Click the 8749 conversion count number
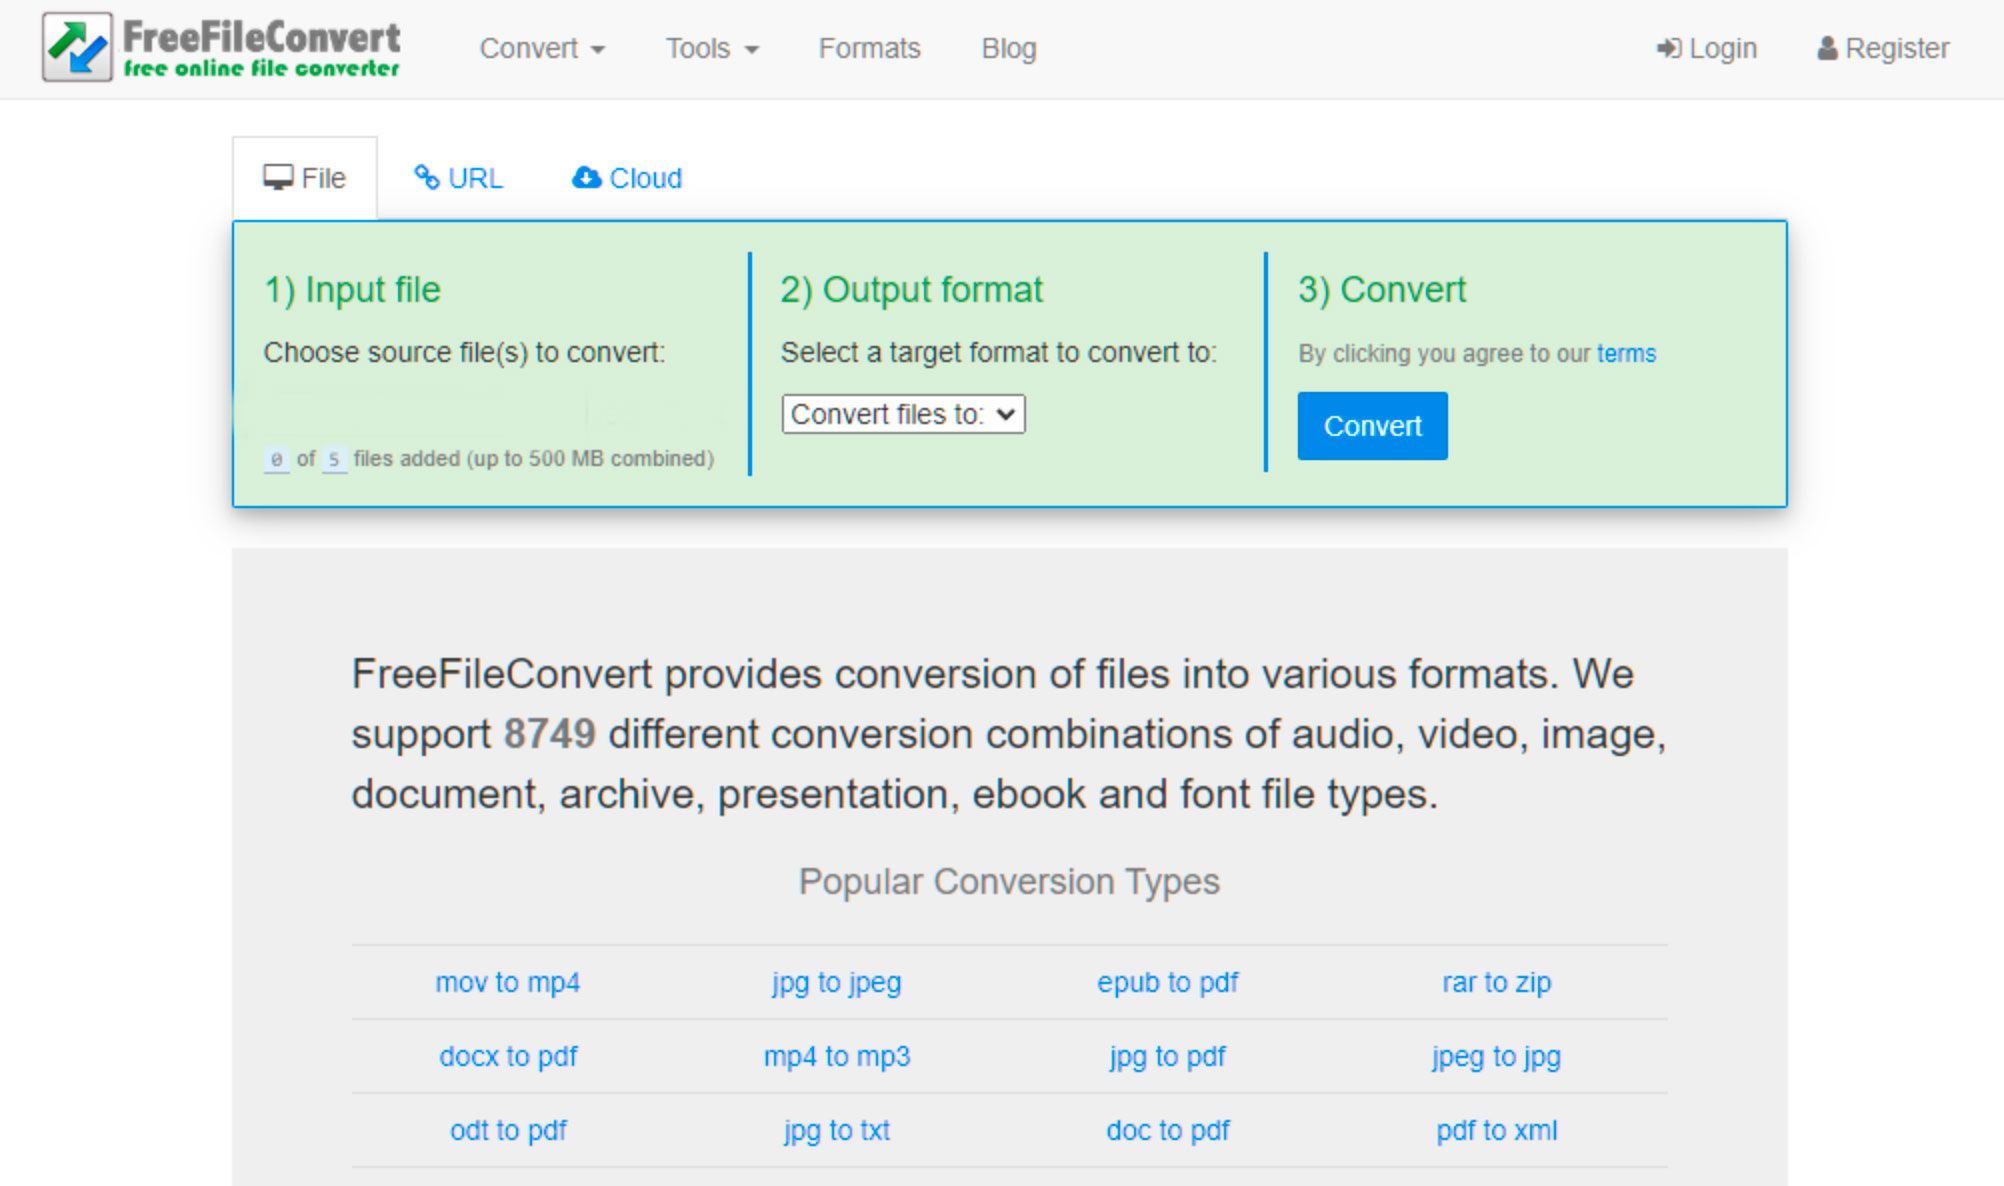Image resolution: width=2004 pixels, height=1186 pixels. click(x=549, y=734)
